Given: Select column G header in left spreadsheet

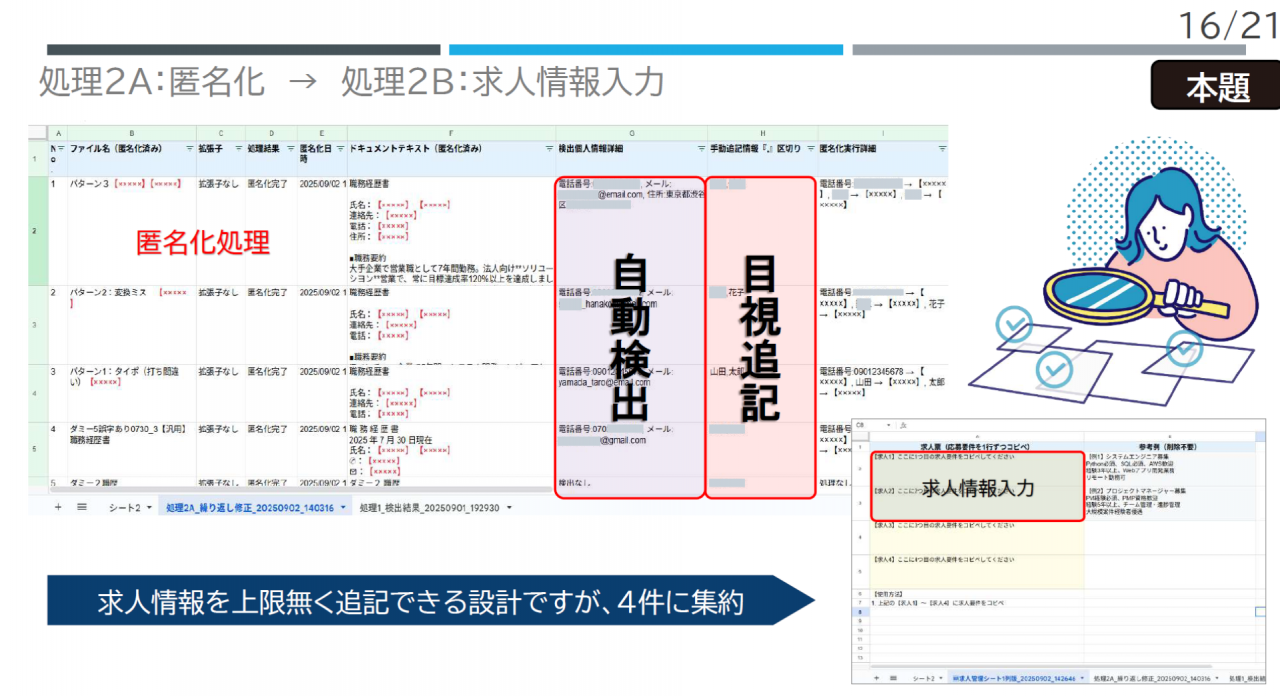Looking at the screenshot, I should click(631, 132).
